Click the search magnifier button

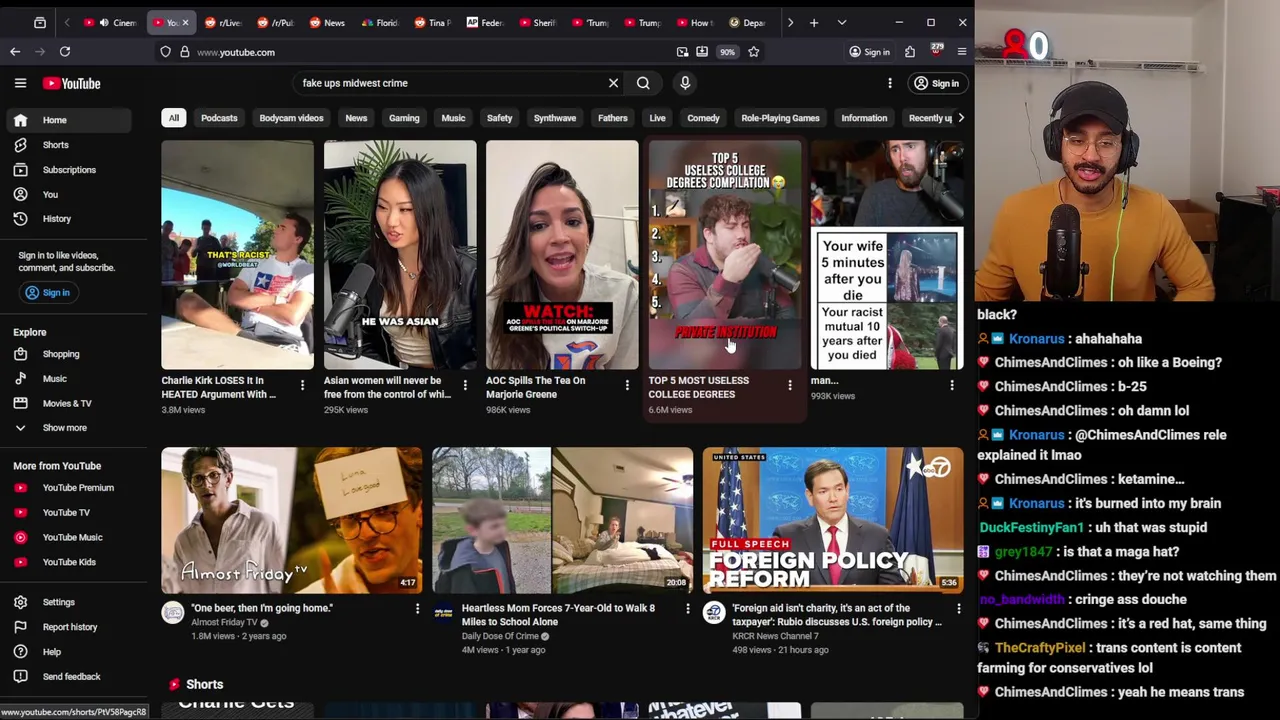[643, 83]
